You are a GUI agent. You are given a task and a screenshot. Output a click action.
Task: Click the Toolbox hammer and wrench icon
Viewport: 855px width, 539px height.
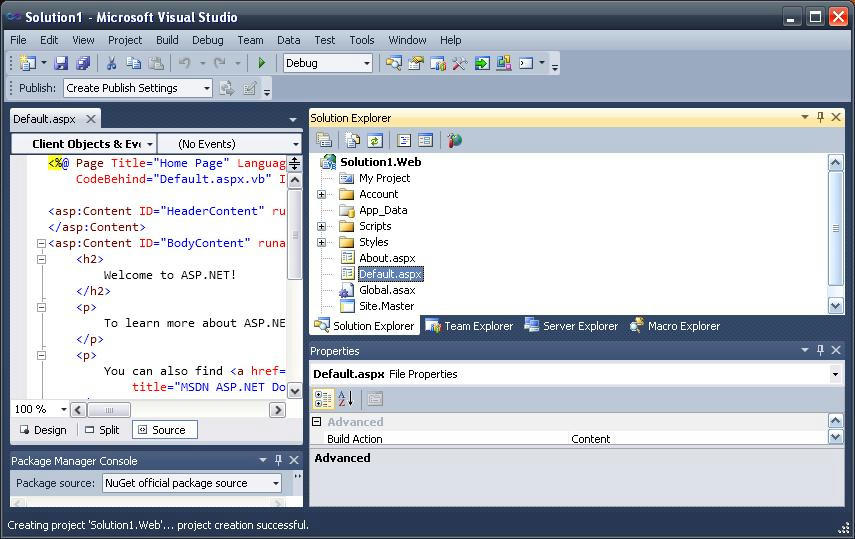pyautogui.click(x=460, y=63)
